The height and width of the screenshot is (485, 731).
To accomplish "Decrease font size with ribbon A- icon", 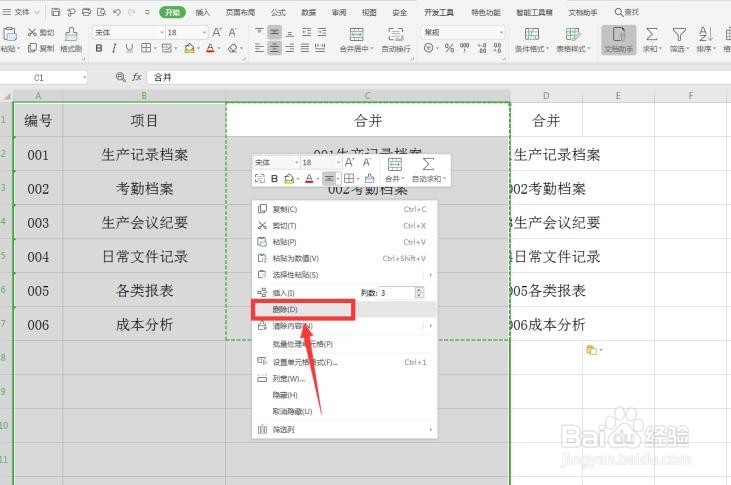I will (233, 32).
